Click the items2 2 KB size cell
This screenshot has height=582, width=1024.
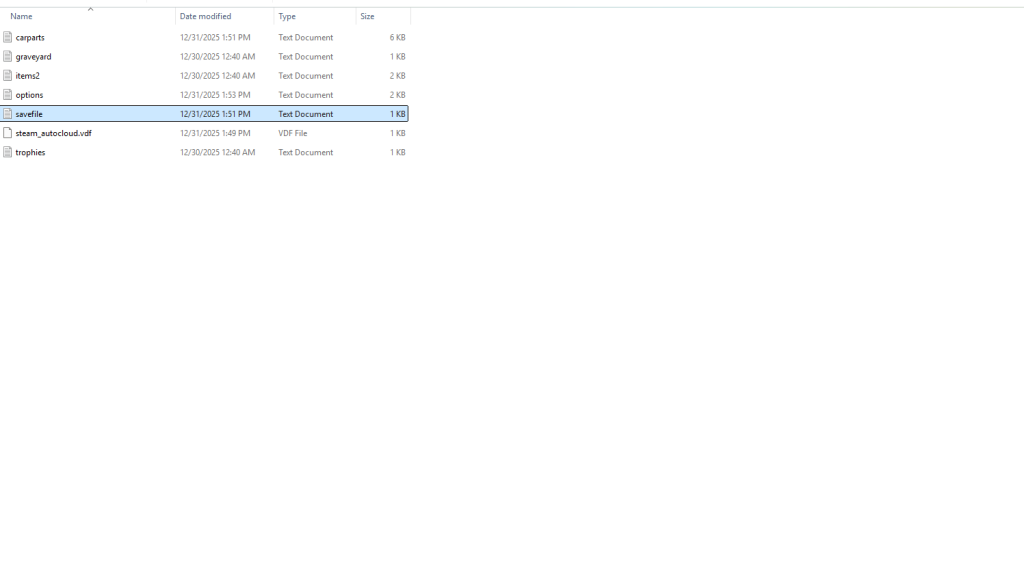tap(397, 75)
